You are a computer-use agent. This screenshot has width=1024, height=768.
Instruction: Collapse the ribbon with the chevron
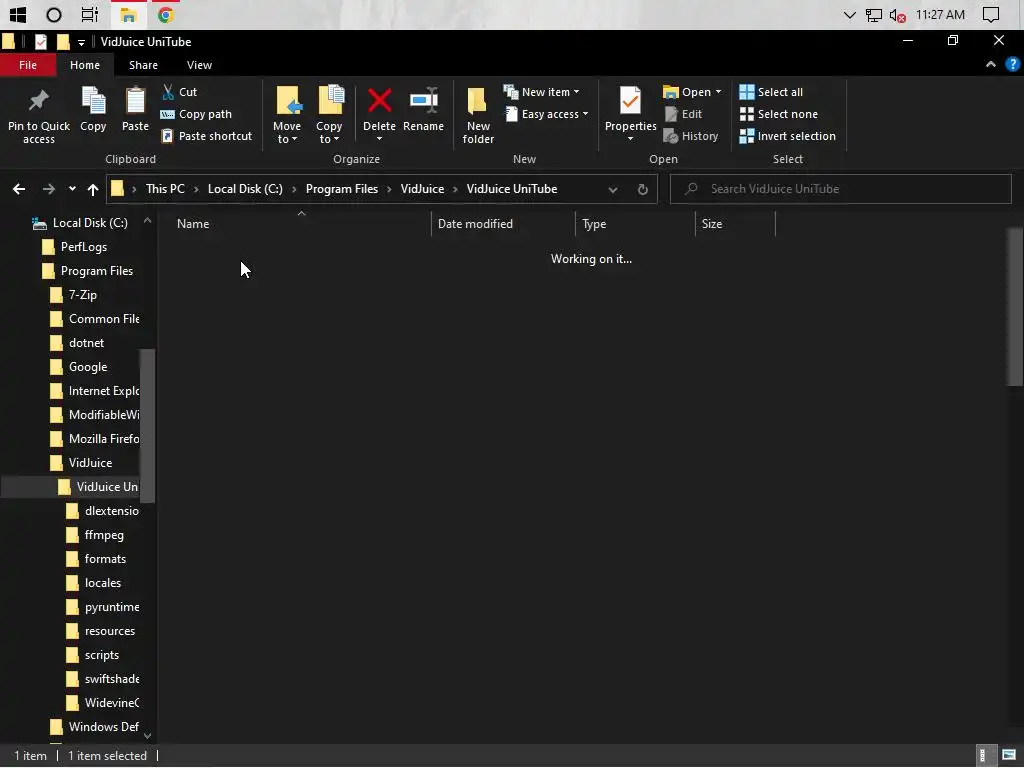(991, 65)
